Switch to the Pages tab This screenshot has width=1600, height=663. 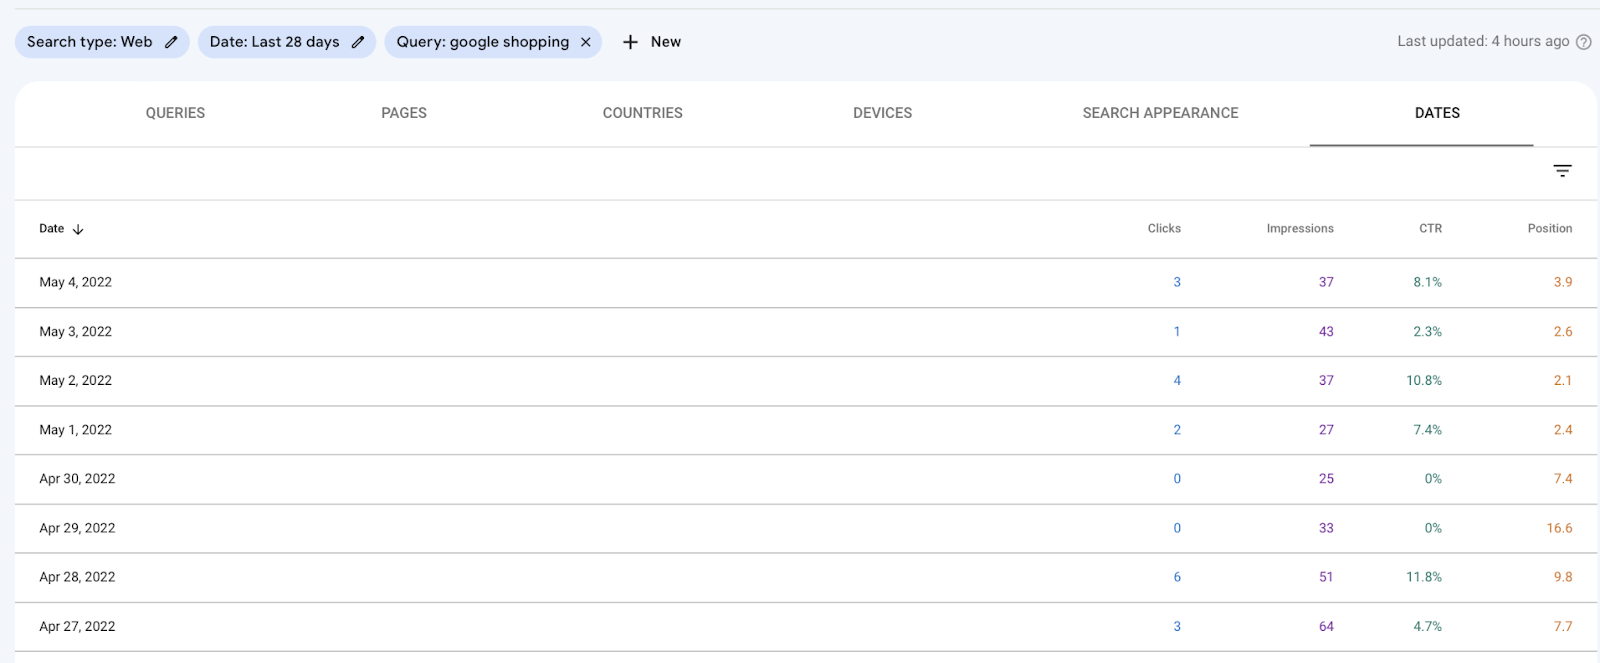404,113
